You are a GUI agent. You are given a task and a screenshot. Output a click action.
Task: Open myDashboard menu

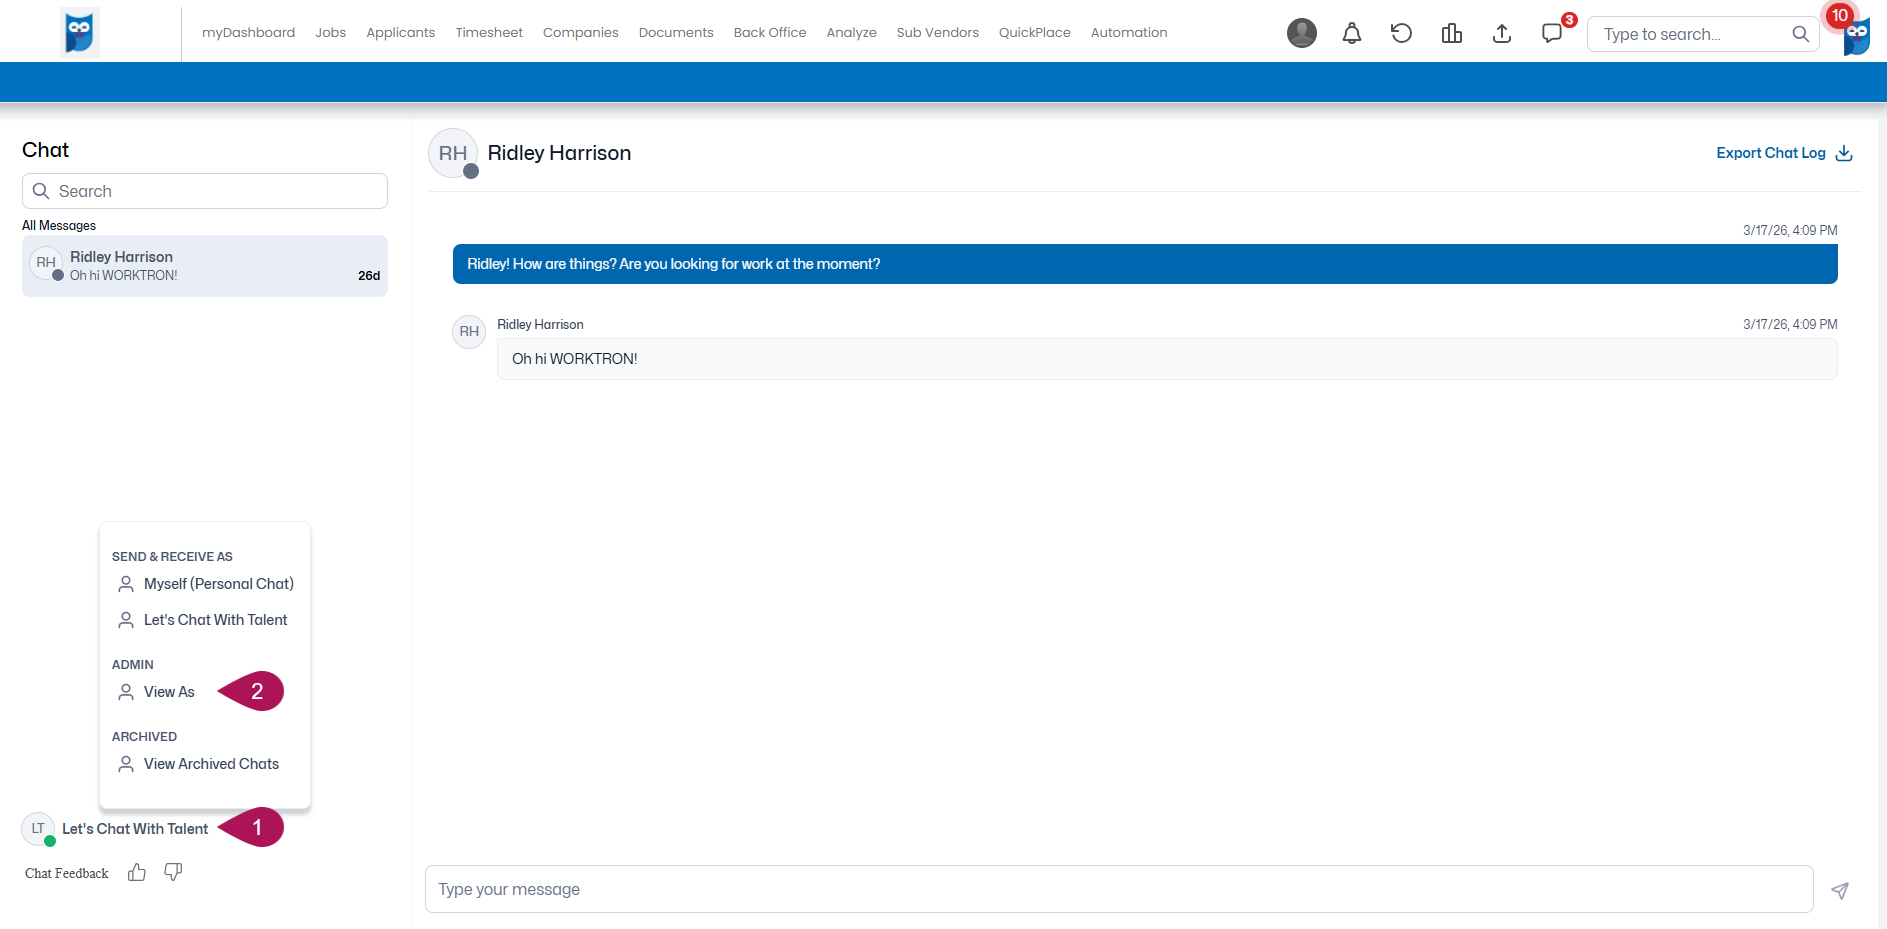pos(248,32)
